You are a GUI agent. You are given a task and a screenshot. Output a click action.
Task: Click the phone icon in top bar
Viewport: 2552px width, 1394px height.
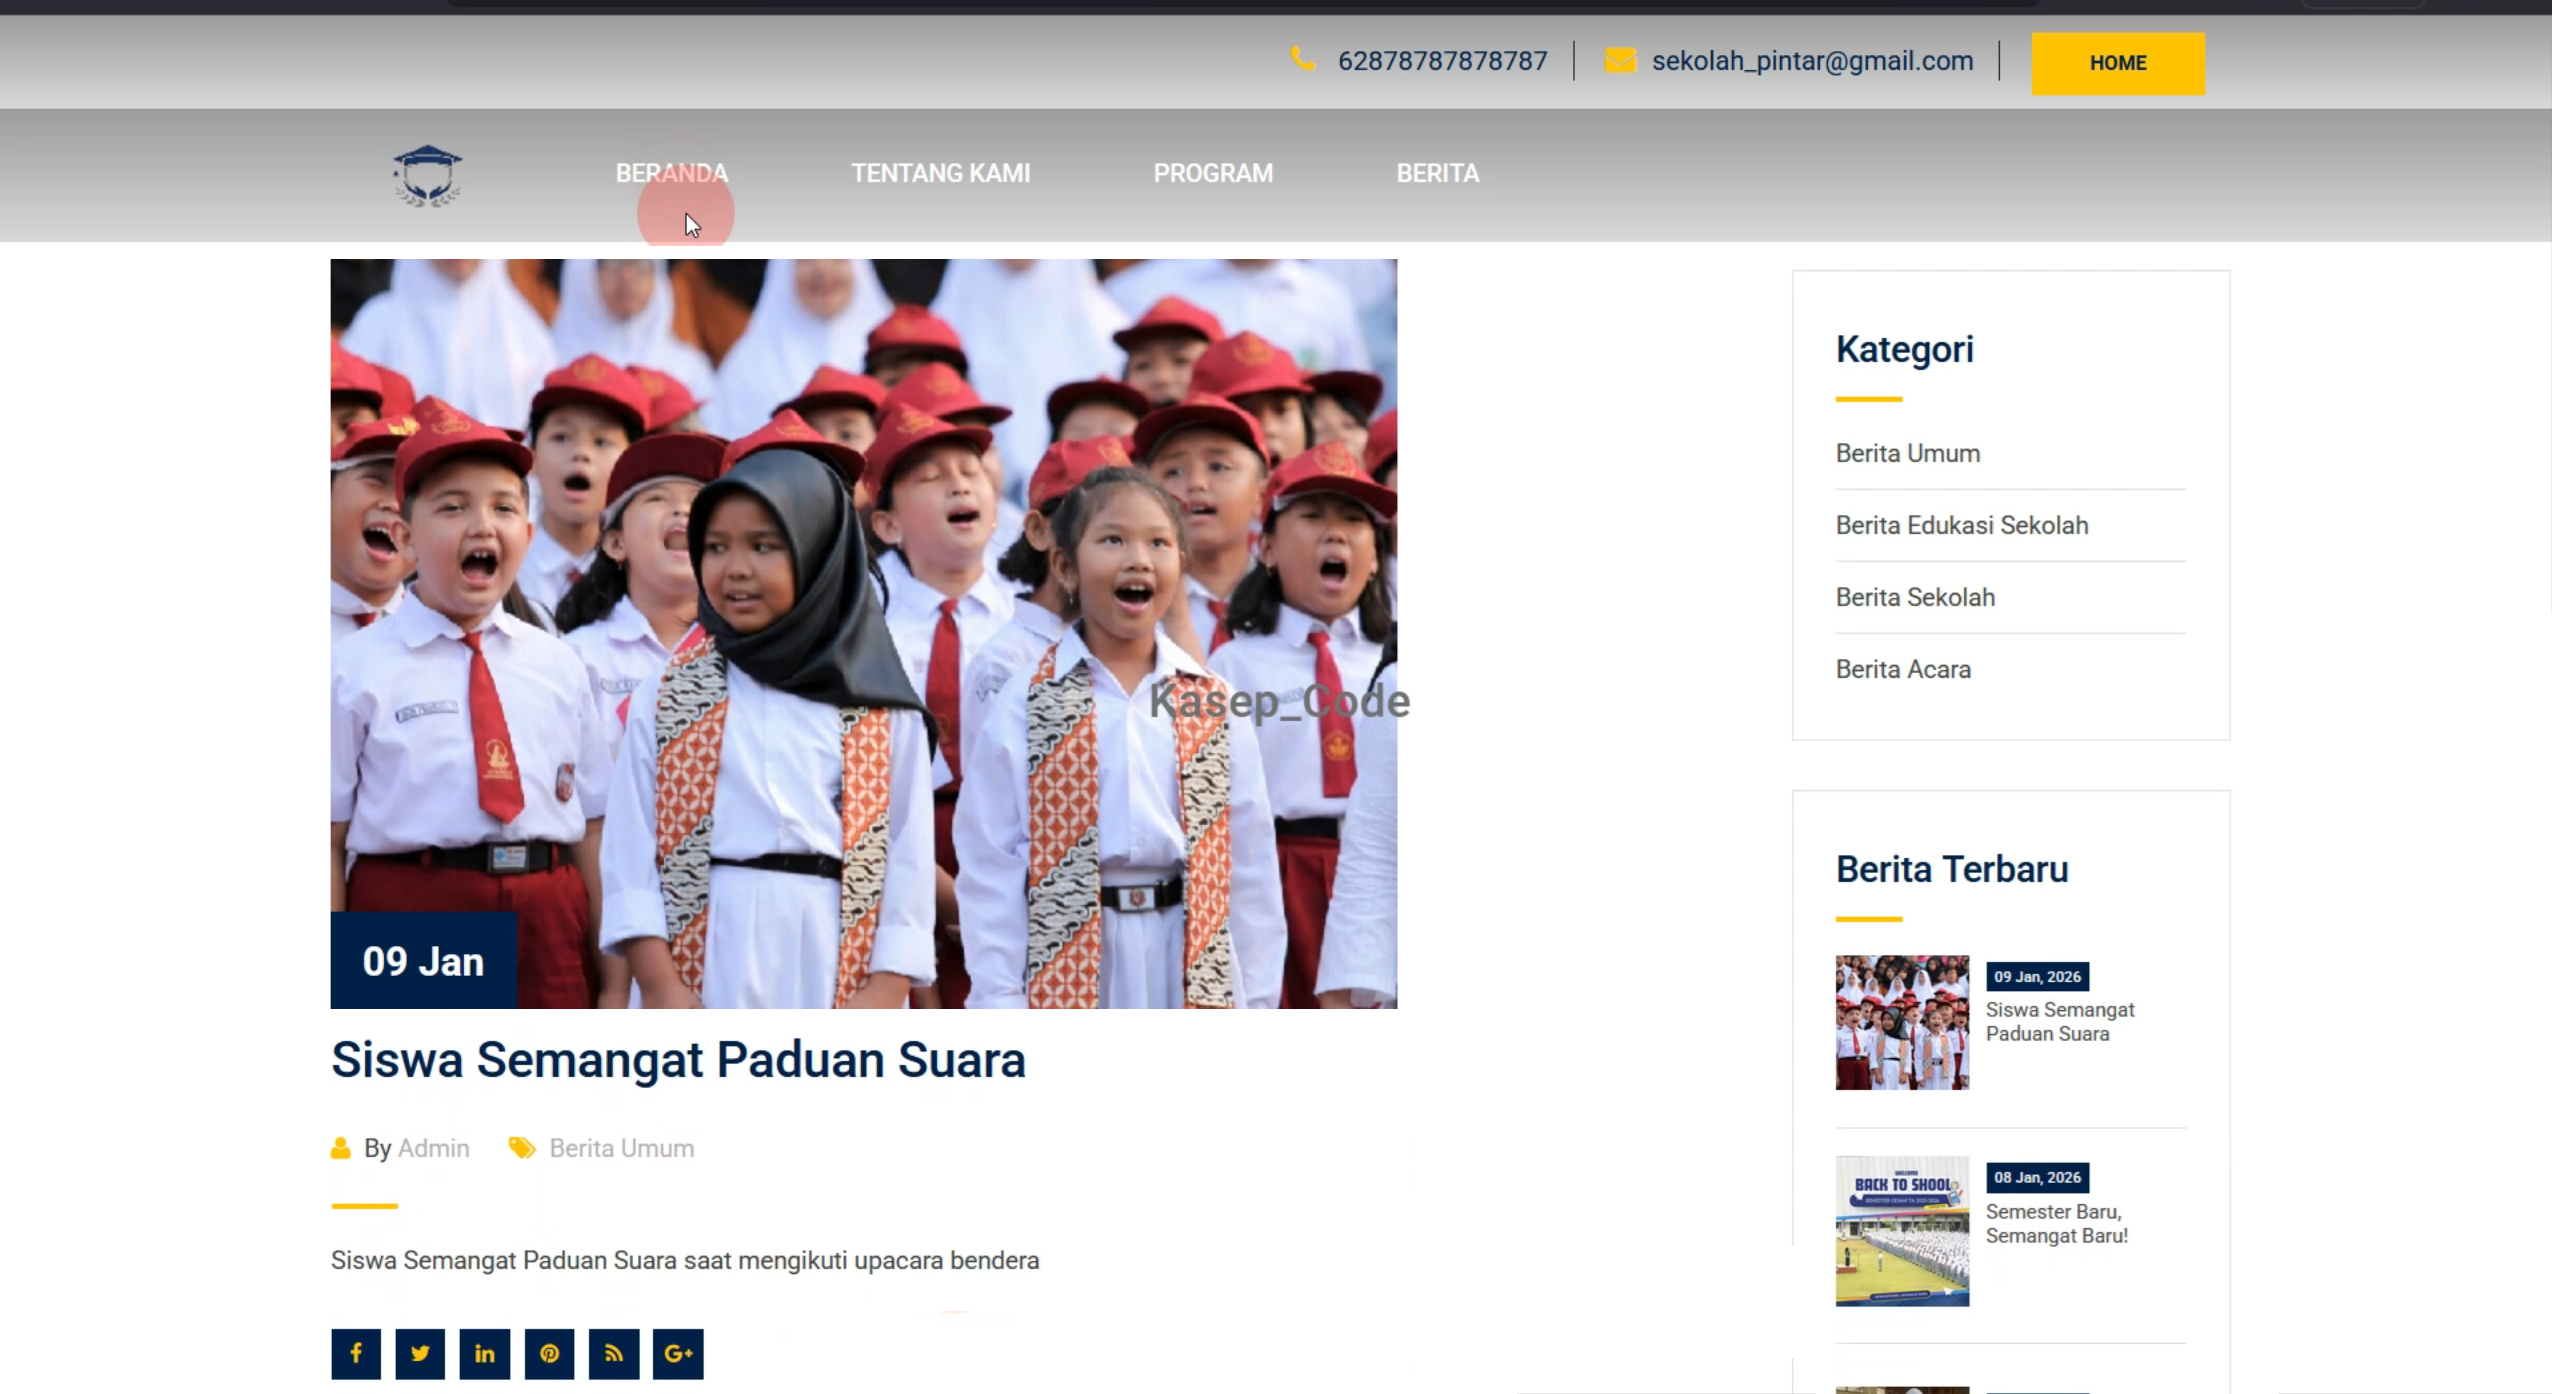pos(1302,59)
